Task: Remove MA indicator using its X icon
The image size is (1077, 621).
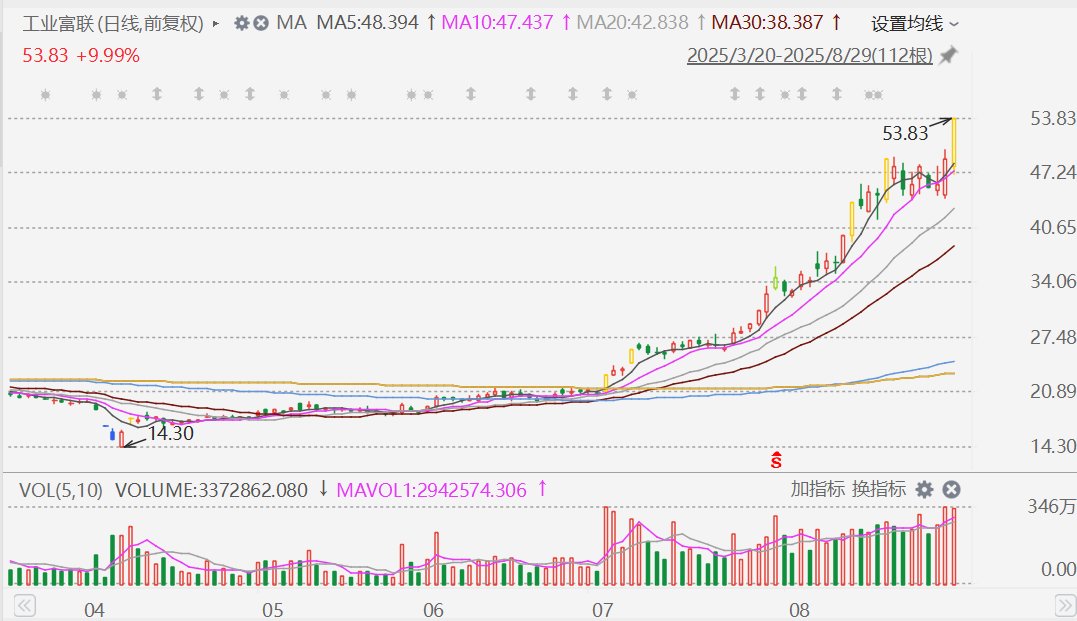Action: (260, 24)
